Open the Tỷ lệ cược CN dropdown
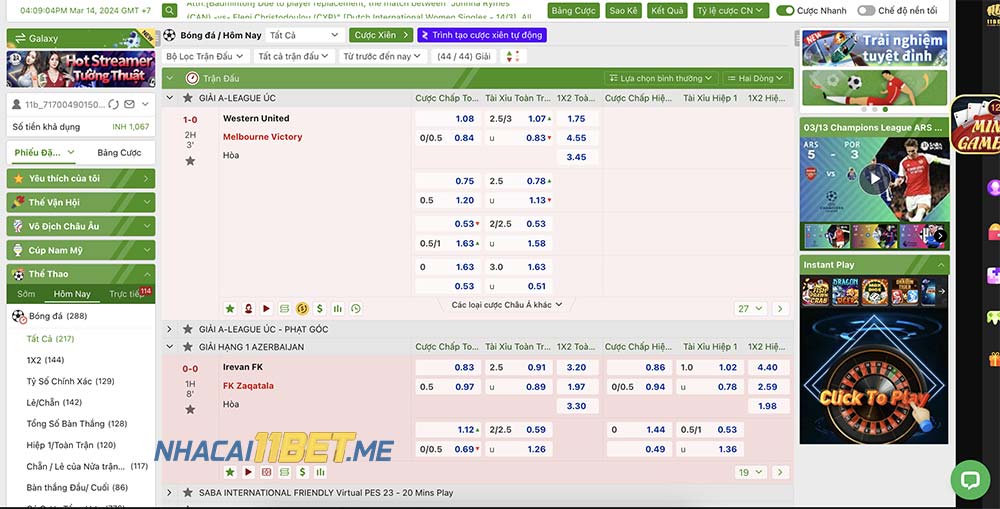 [x=731, y=11]
